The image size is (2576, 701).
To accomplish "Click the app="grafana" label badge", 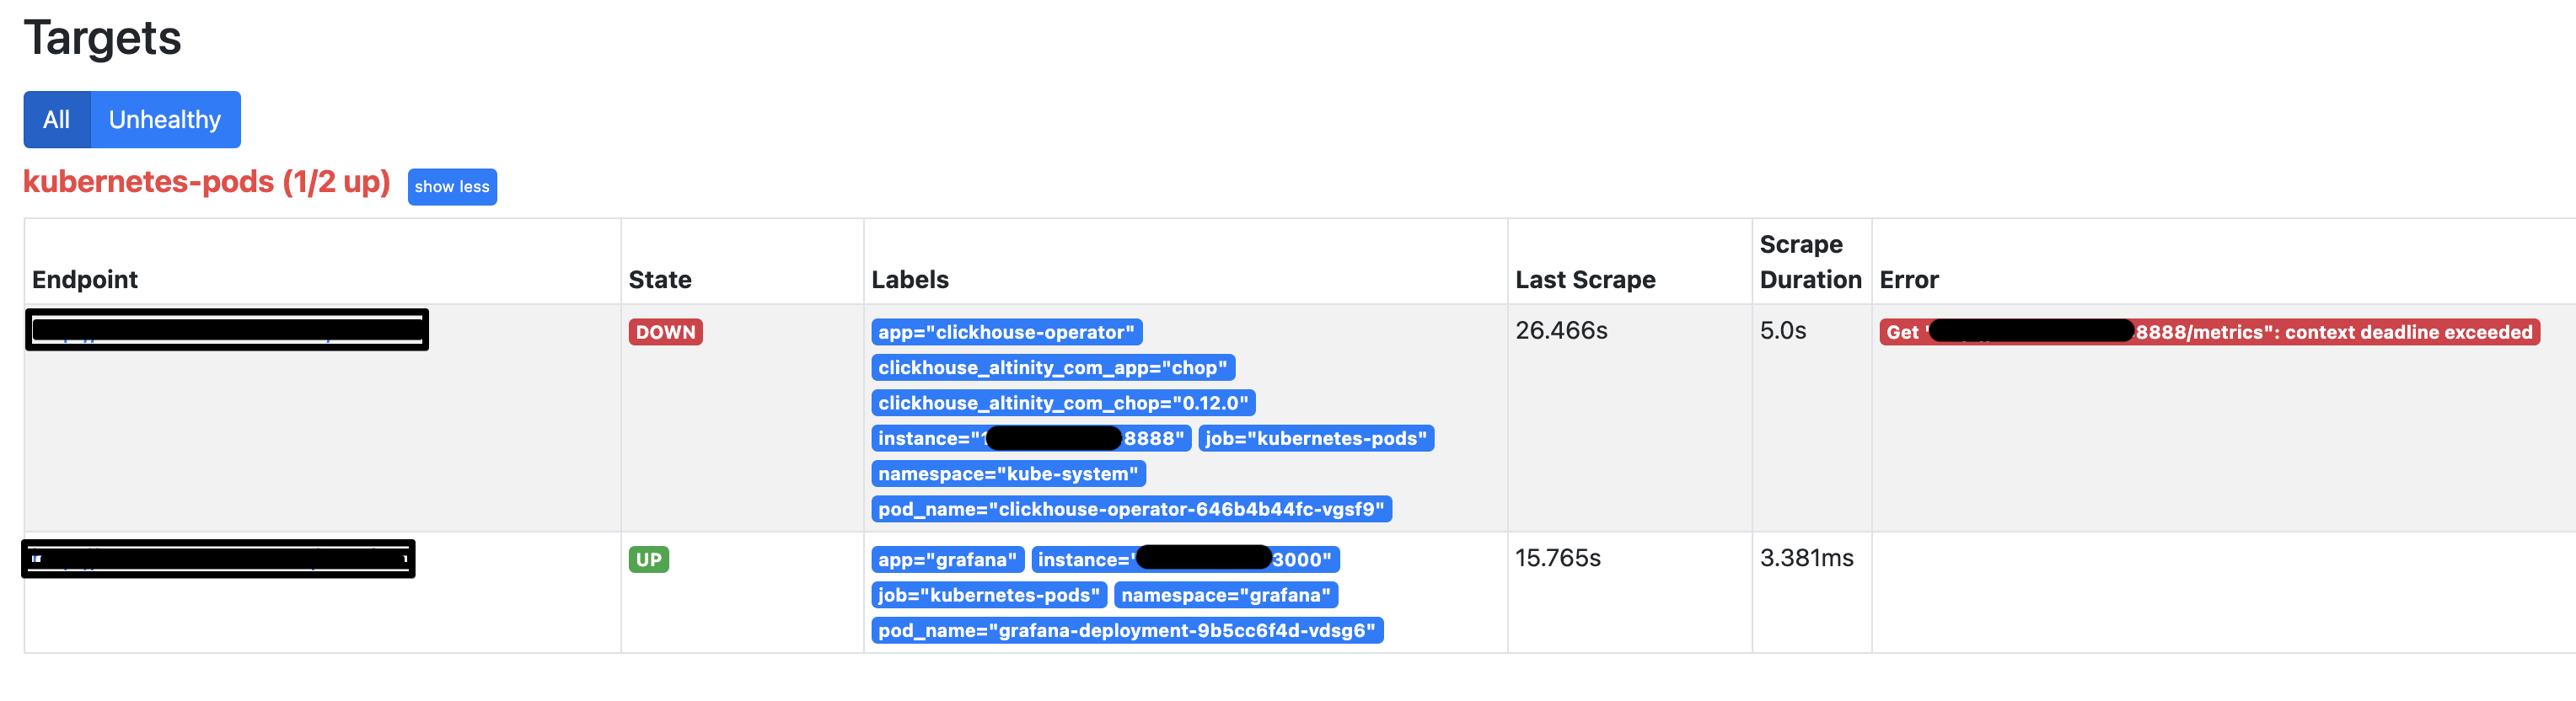I will (x=946, y=559).
